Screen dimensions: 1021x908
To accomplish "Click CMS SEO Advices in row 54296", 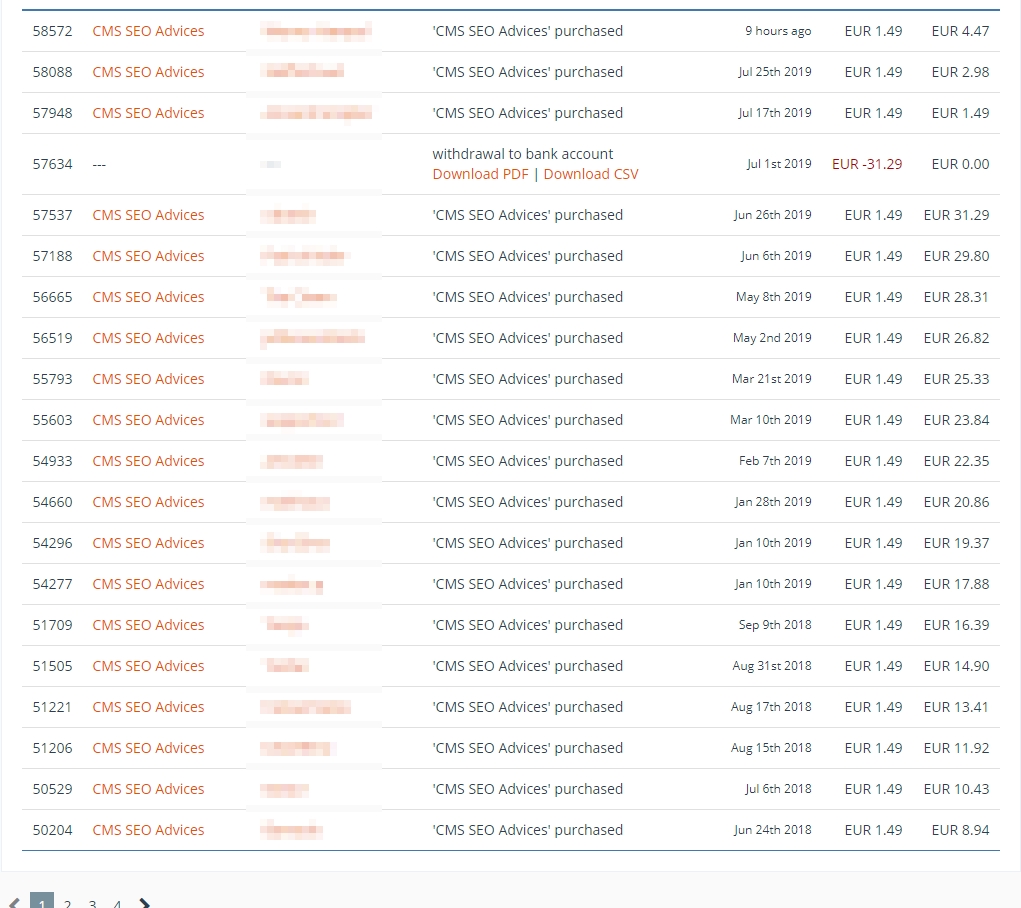I will click(148, 543).
